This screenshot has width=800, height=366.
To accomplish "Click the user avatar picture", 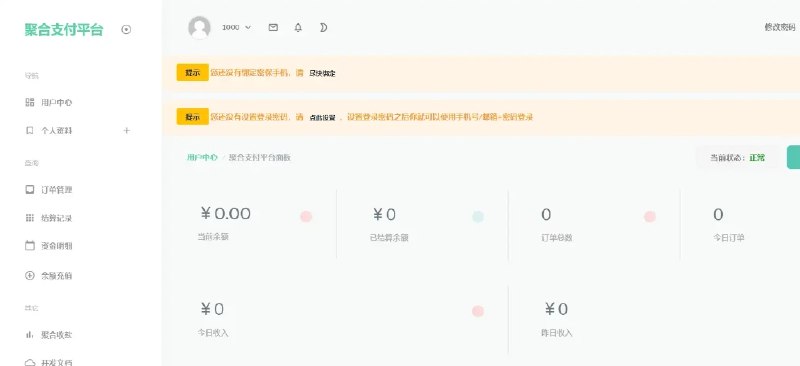I will [x=199, y=28].
